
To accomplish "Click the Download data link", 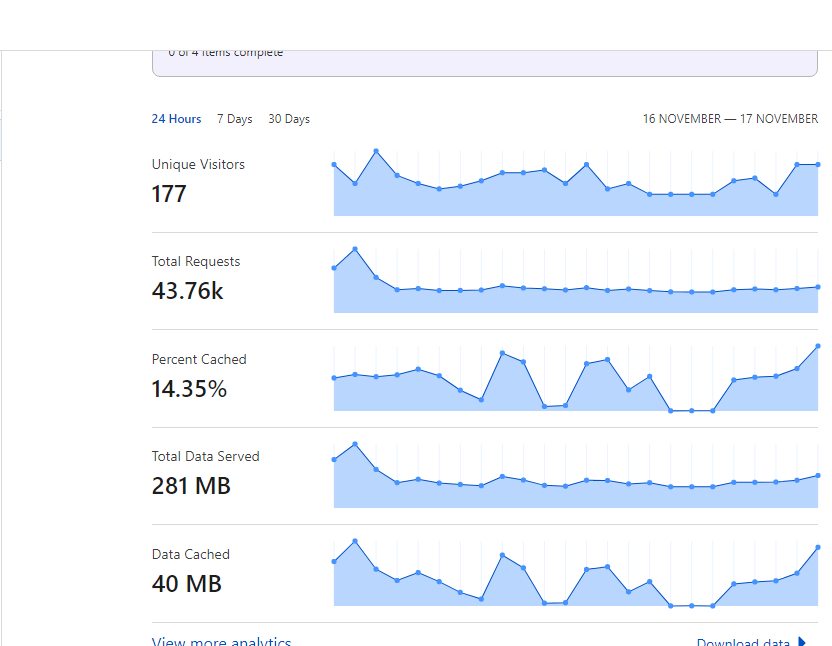I will tap(743, 641).
